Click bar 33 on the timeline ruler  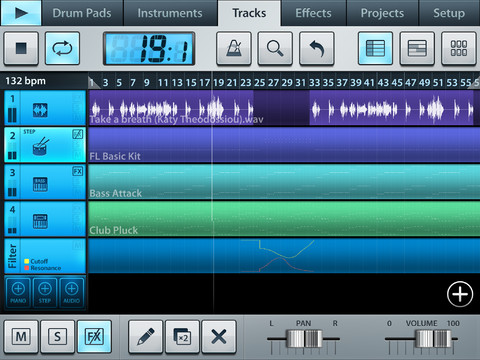[314, 83]
